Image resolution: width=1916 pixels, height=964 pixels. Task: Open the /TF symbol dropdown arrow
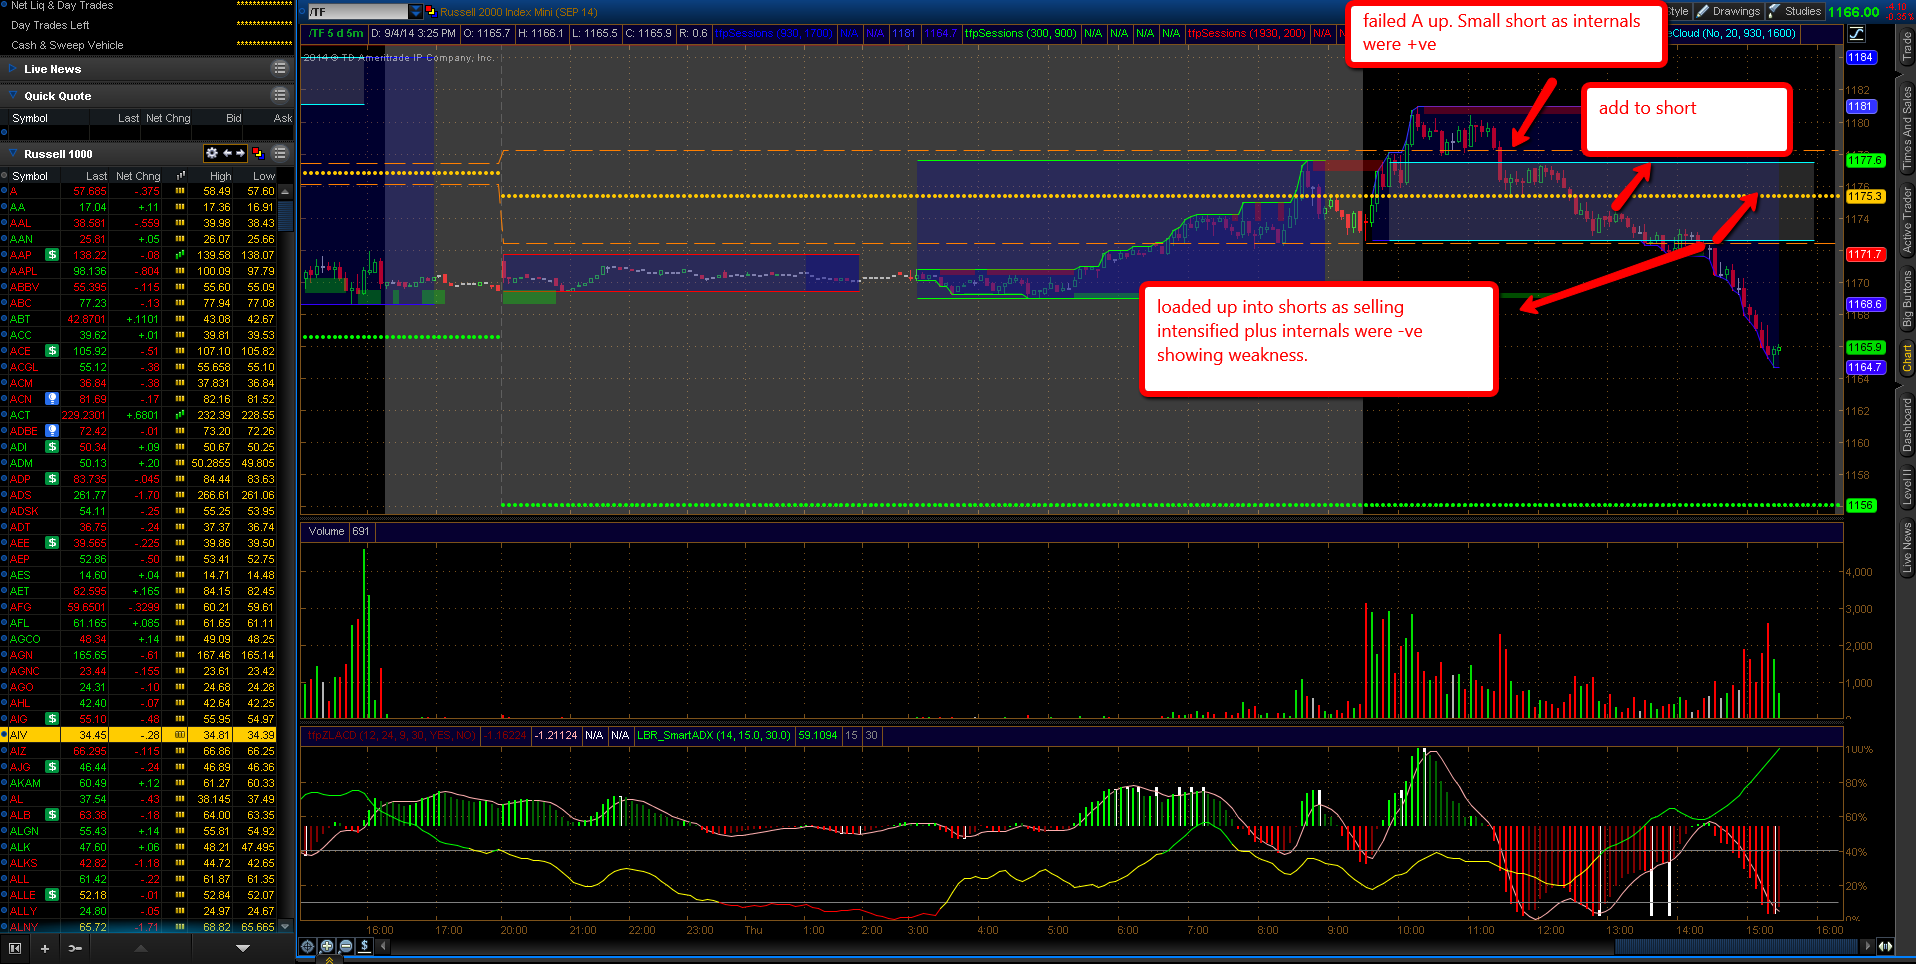tap(416, 11)
